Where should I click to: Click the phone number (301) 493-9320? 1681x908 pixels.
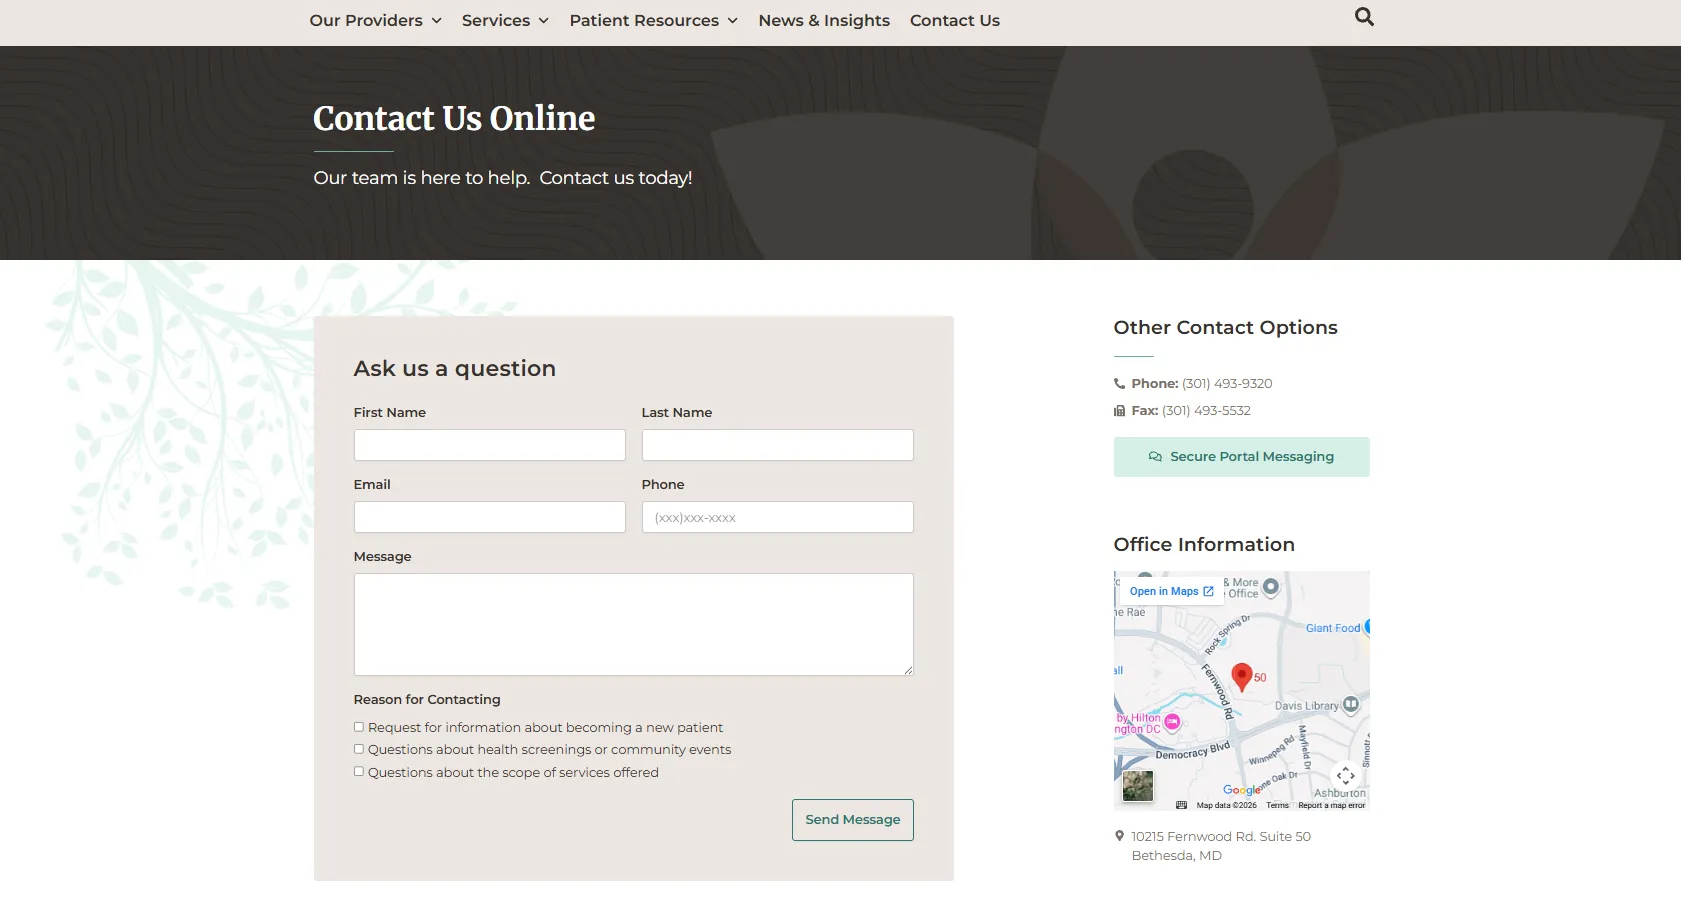[1227, 384]
